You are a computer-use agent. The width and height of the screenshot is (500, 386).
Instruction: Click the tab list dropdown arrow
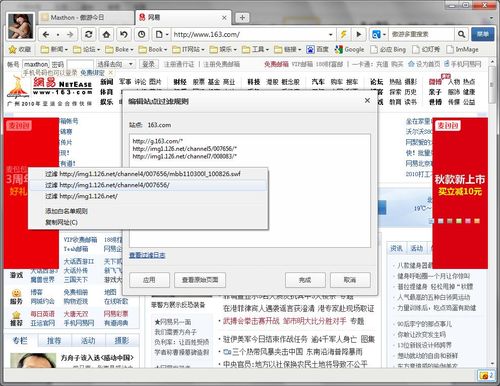492,18
